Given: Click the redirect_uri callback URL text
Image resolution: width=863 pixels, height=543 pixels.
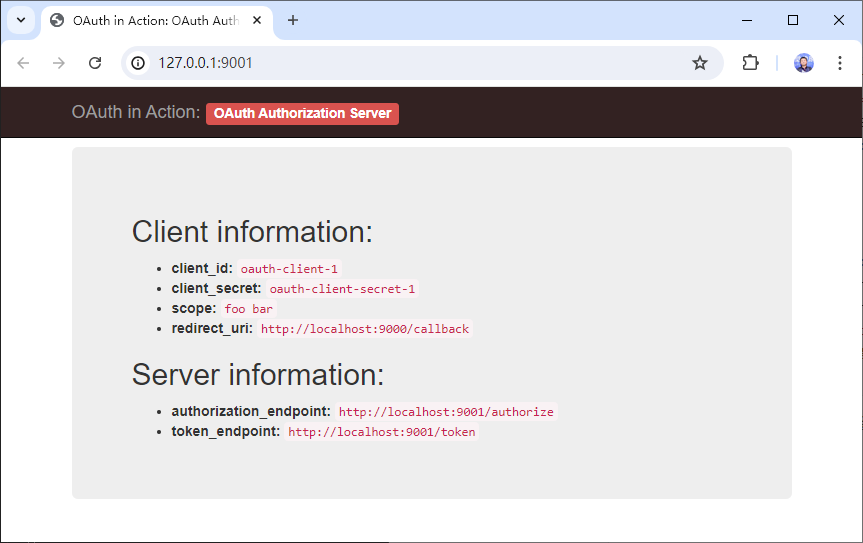Looking at the screenshot, I should (364, 329).
